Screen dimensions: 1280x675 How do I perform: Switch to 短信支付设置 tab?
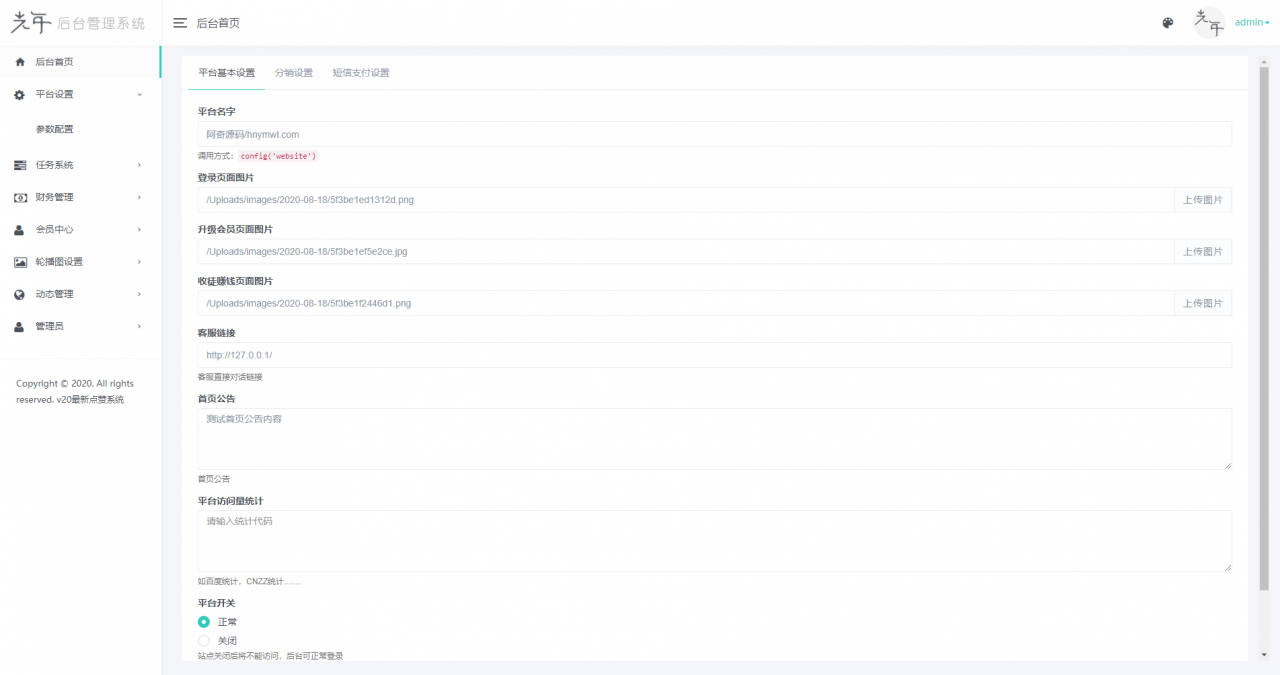(361, 73)
